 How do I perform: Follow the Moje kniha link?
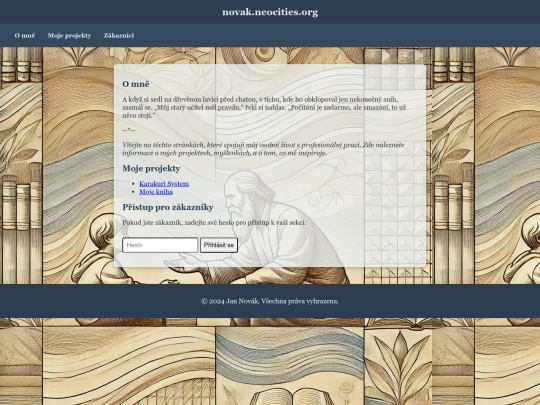pyautogui.click(x=156, y=192)
